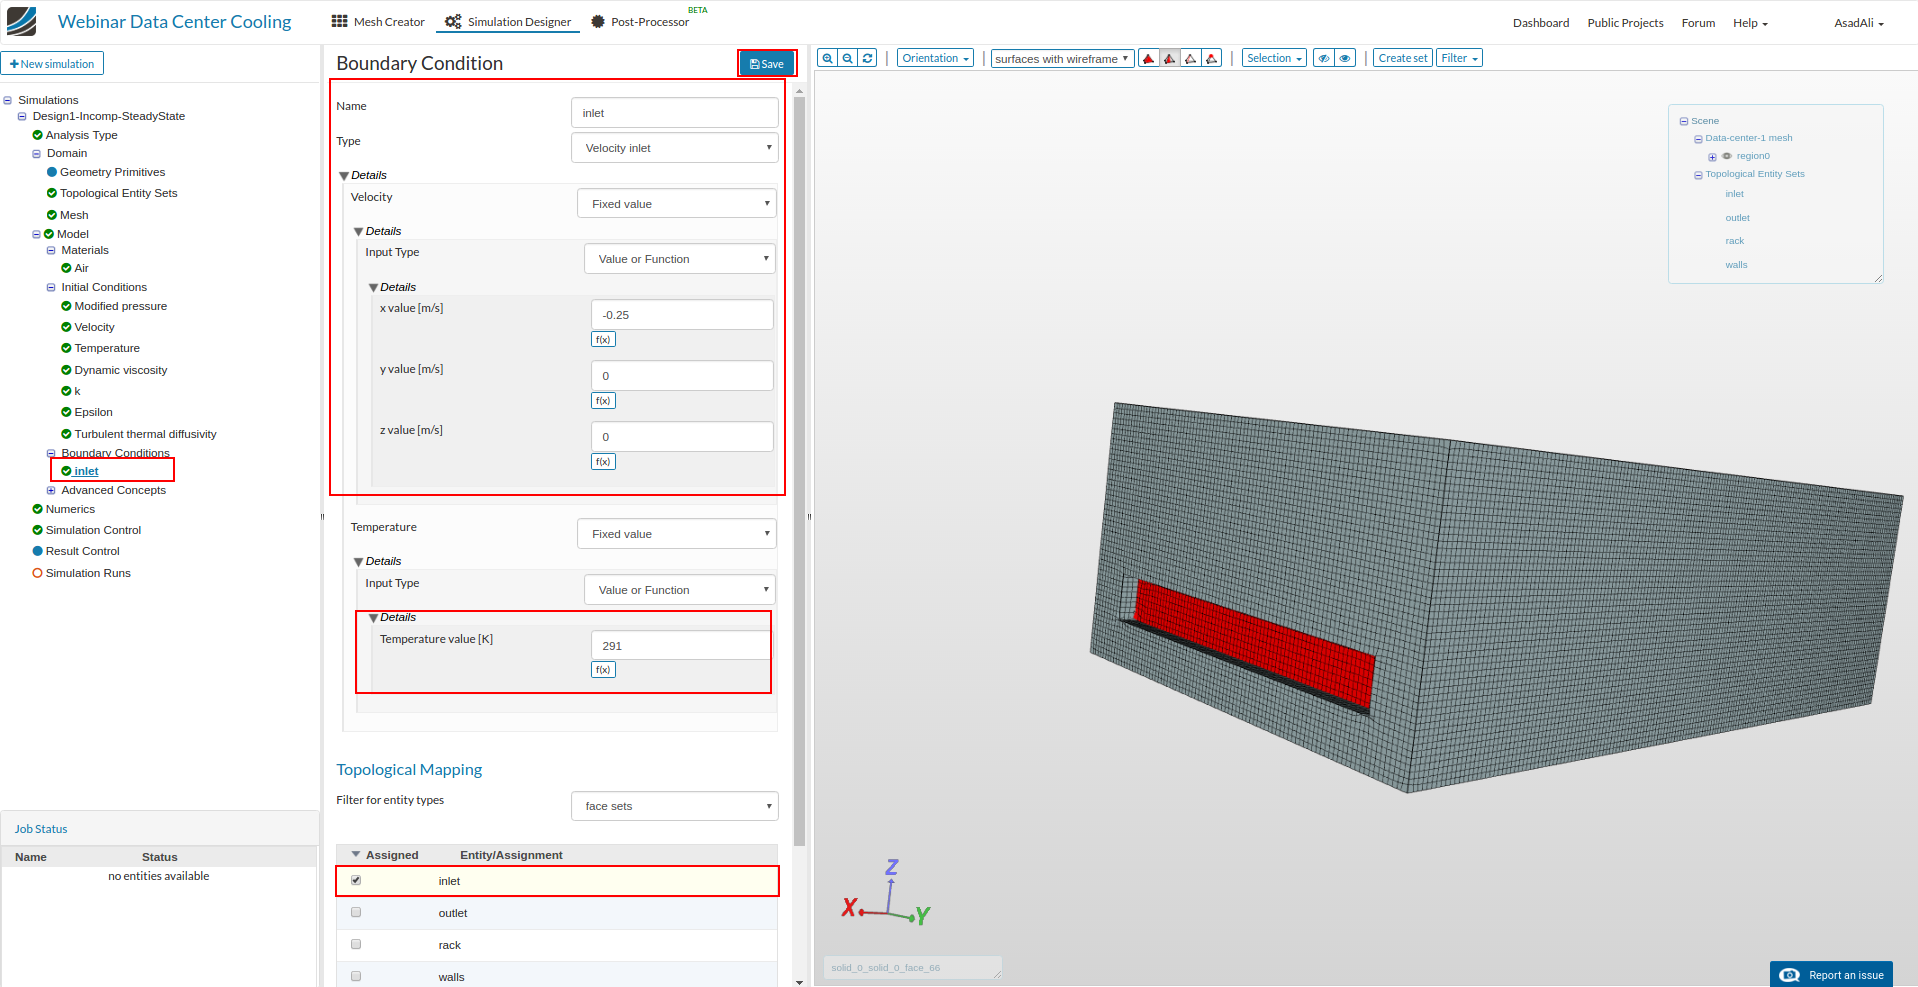Open the render mode 'surfaces with wireframe' dropdown
The width and height of the screenshot is (1918, 987).
[x=1063, y=58]
